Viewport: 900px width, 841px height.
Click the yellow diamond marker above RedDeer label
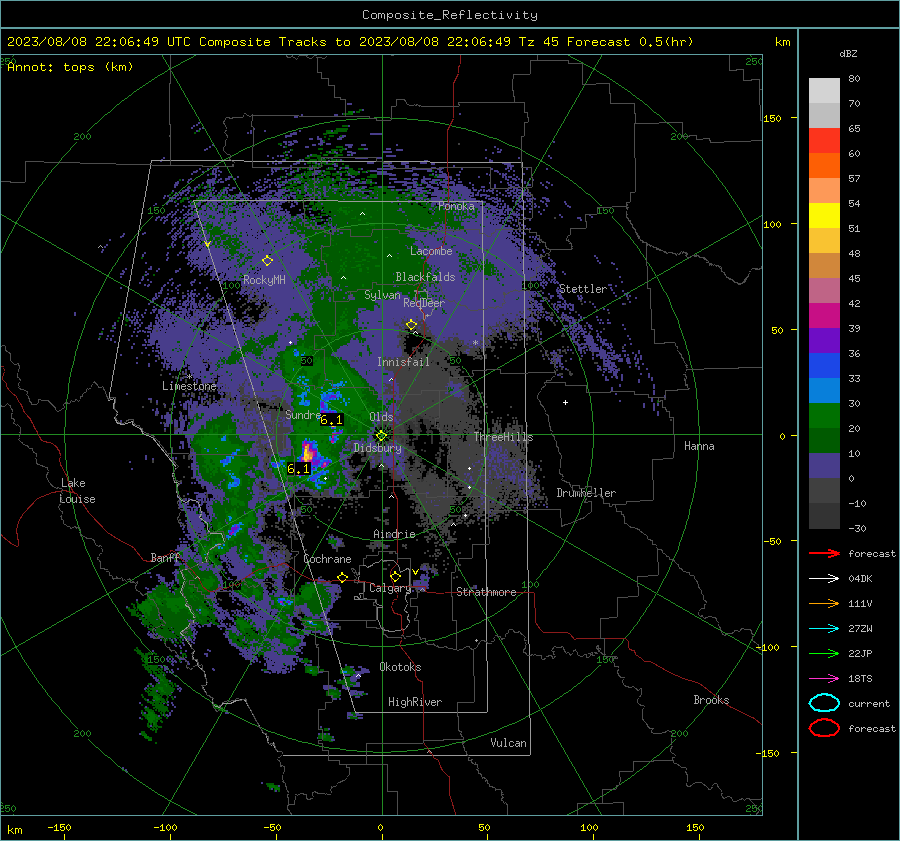(412, 325)
